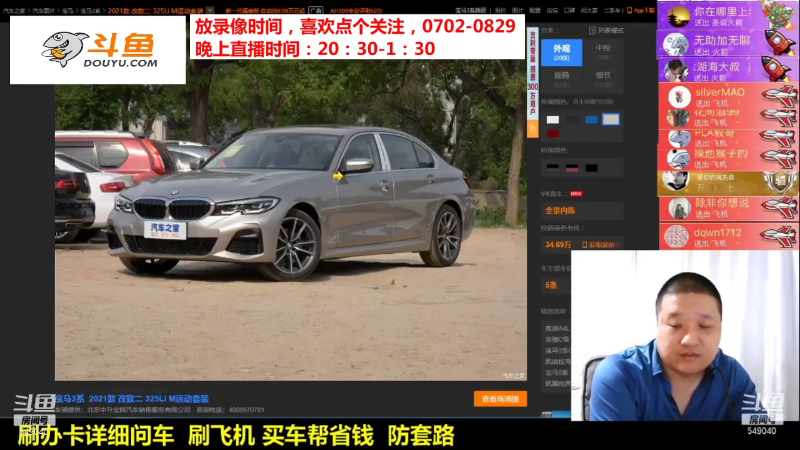Open the 论坛 forum menu item

pos(552,10)
